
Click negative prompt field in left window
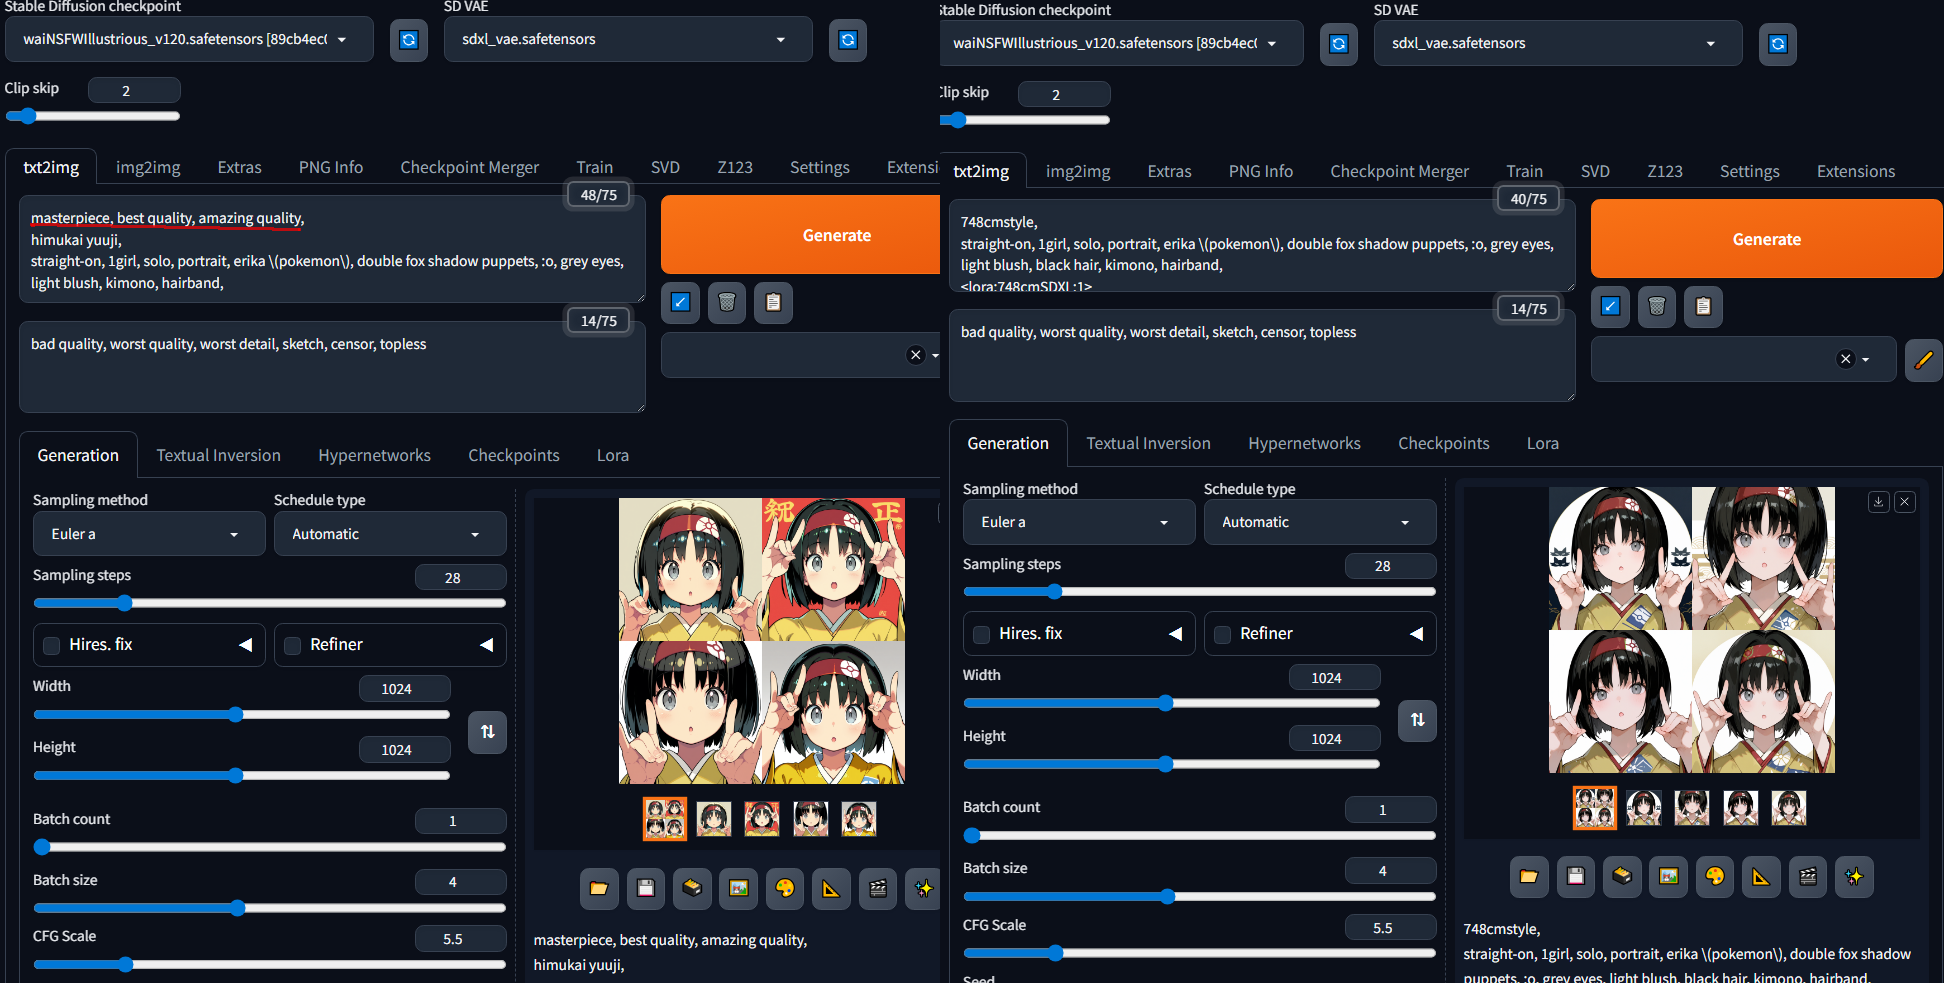[x=332, y=367]
